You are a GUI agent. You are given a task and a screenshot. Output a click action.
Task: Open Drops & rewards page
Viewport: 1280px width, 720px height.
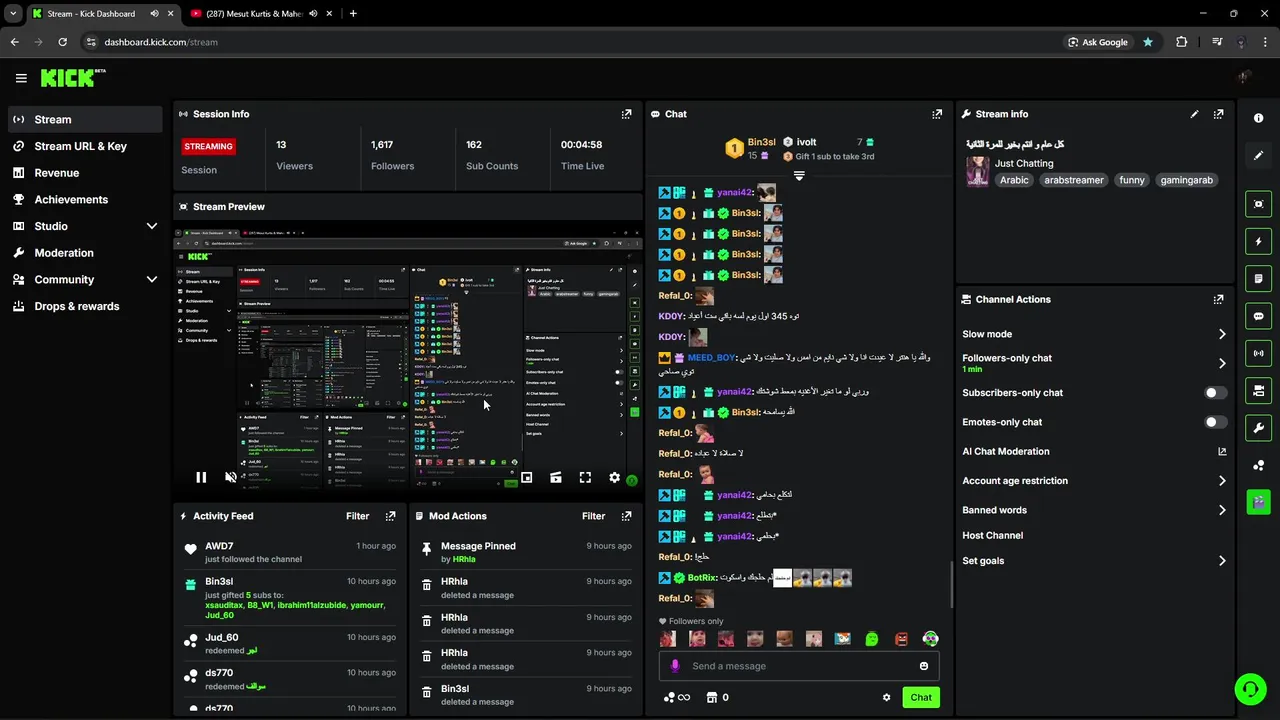(84, 306)
